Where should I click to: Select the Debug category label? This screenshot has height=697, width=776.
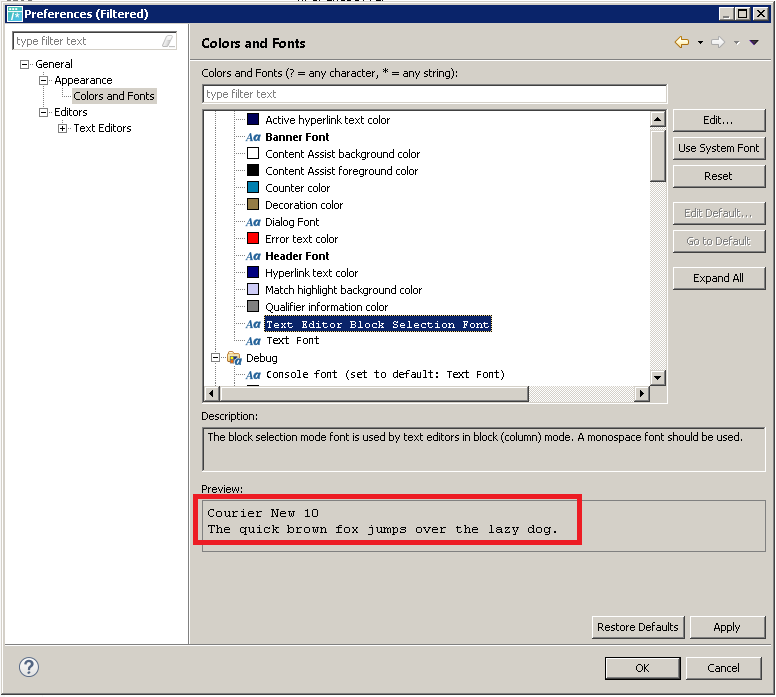[261, 358]
